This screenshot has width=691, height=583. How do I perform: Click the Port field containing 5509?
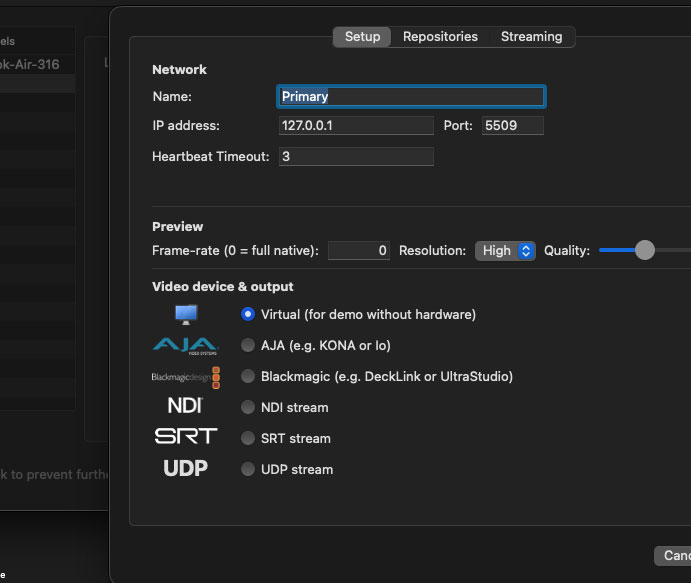pyautogui.click(x=512, y=126)
